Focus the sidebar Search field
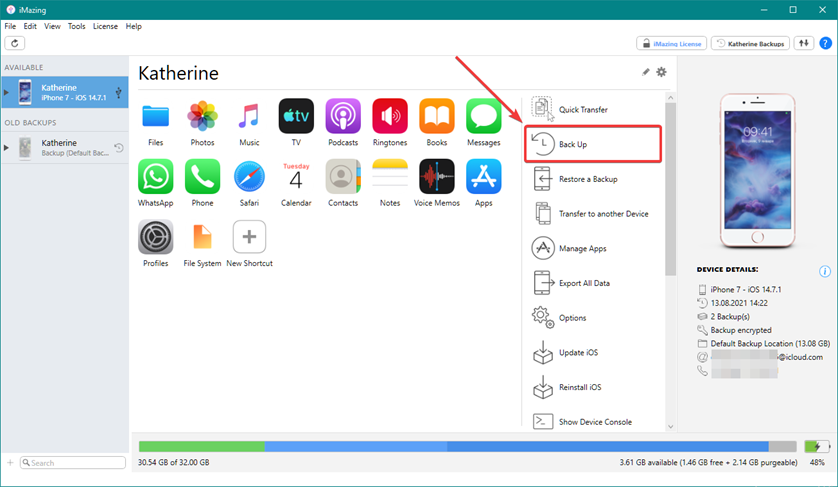 click(x=73, y=462)
